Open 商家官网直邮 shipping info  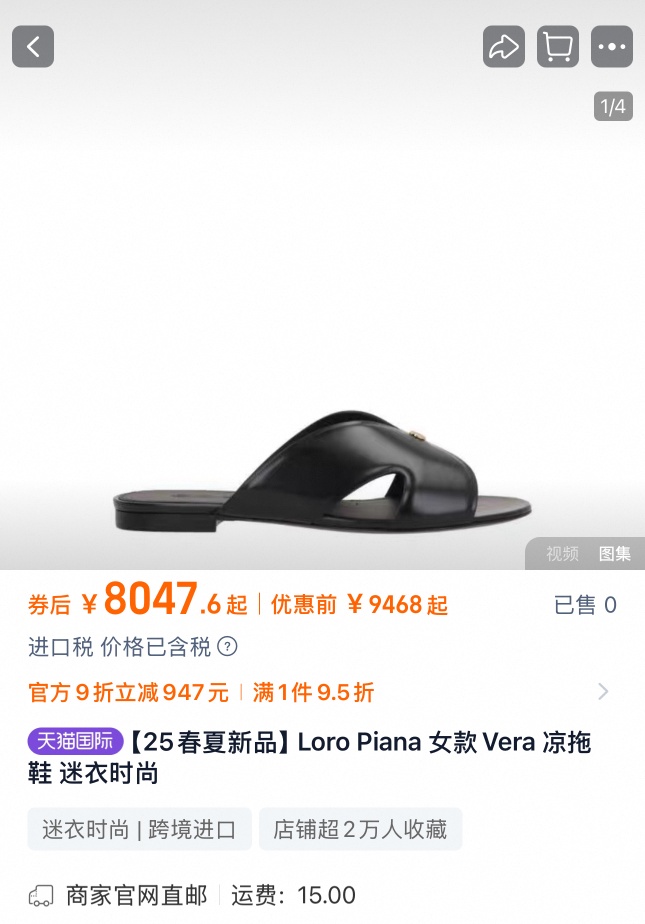[136, 896]
